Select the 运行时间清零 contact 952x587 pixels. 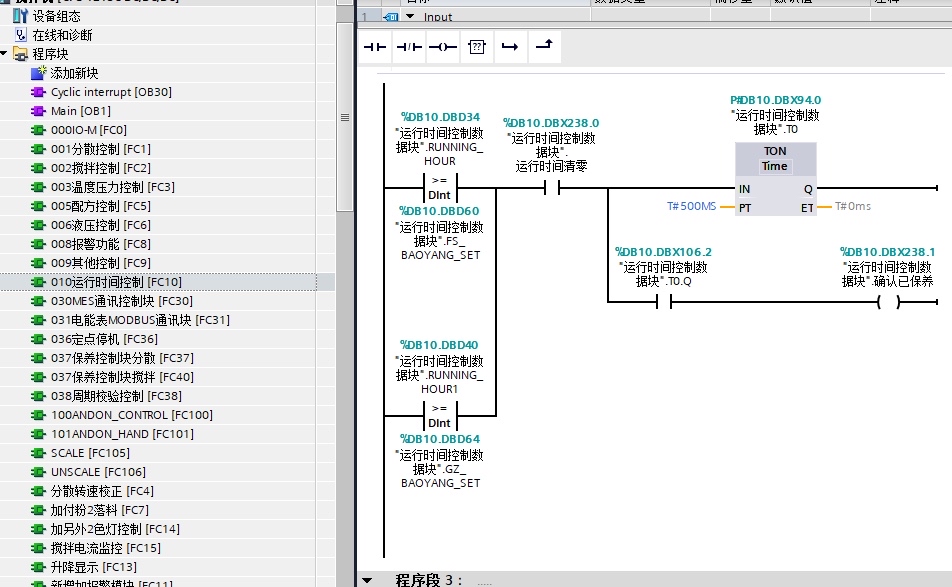[x=552, y=189]
